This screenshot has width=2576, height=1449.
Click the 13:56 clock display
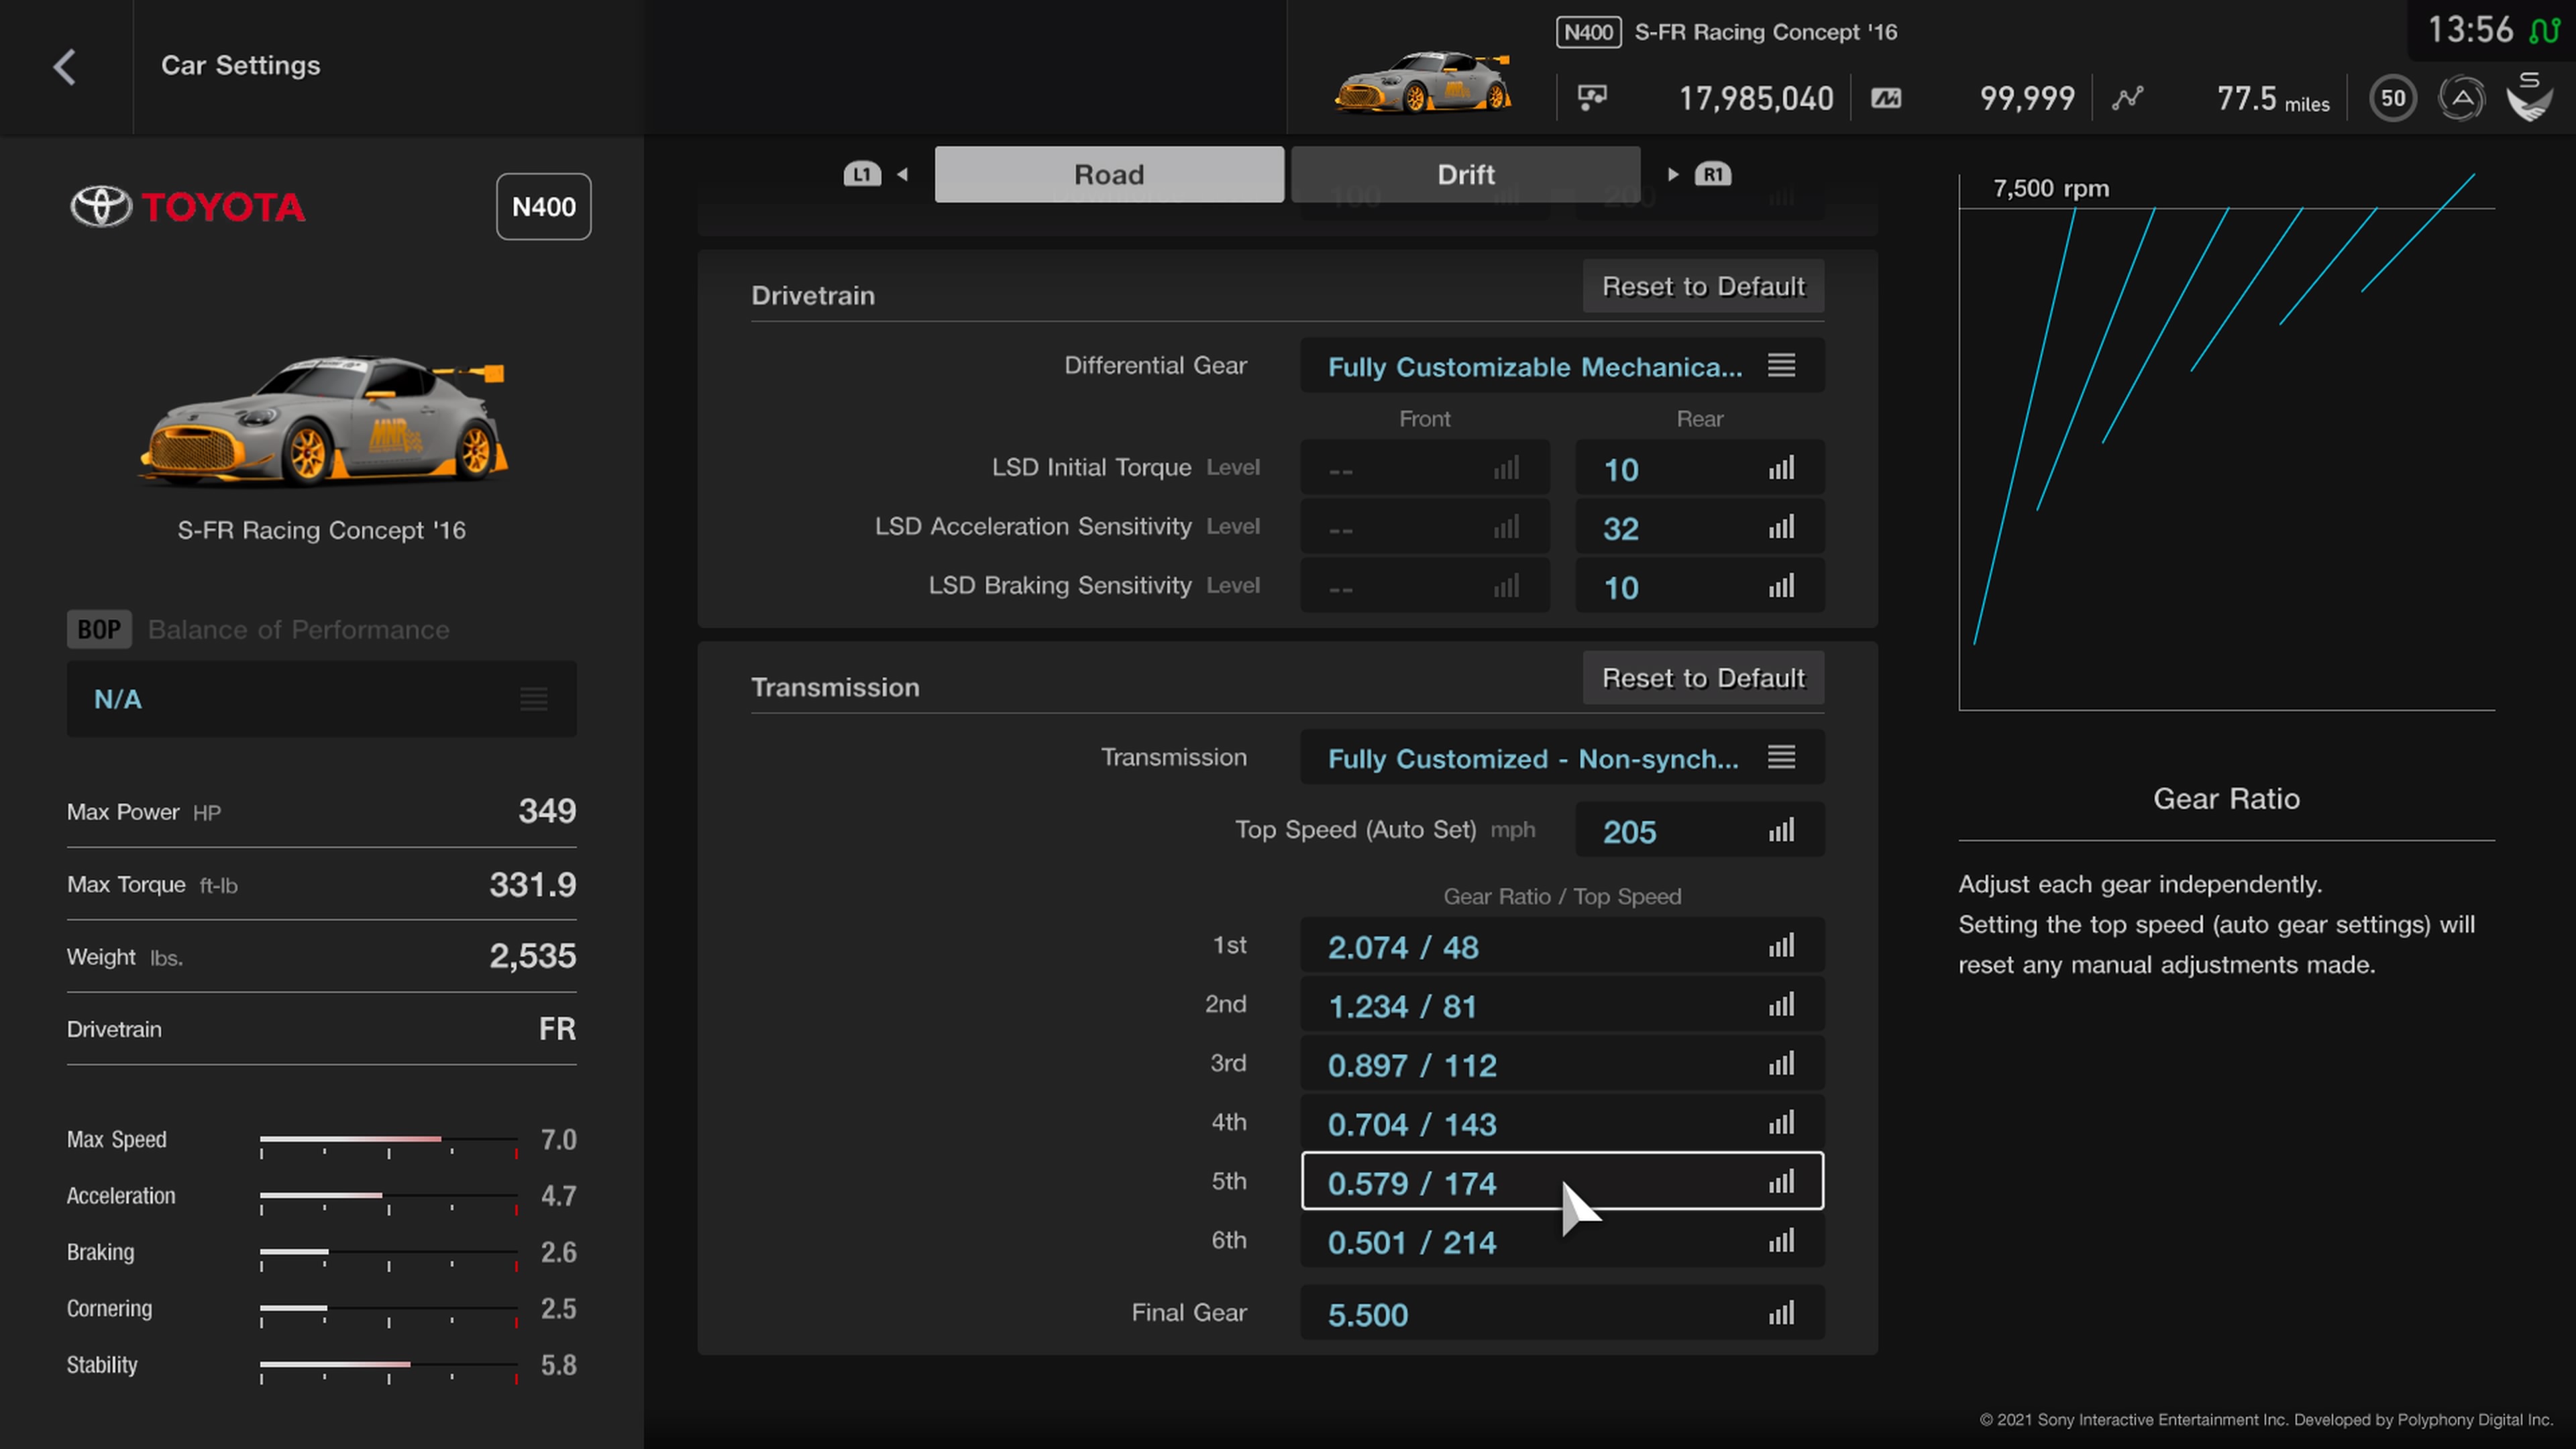pyautogui.click(x=2470, y=30)
